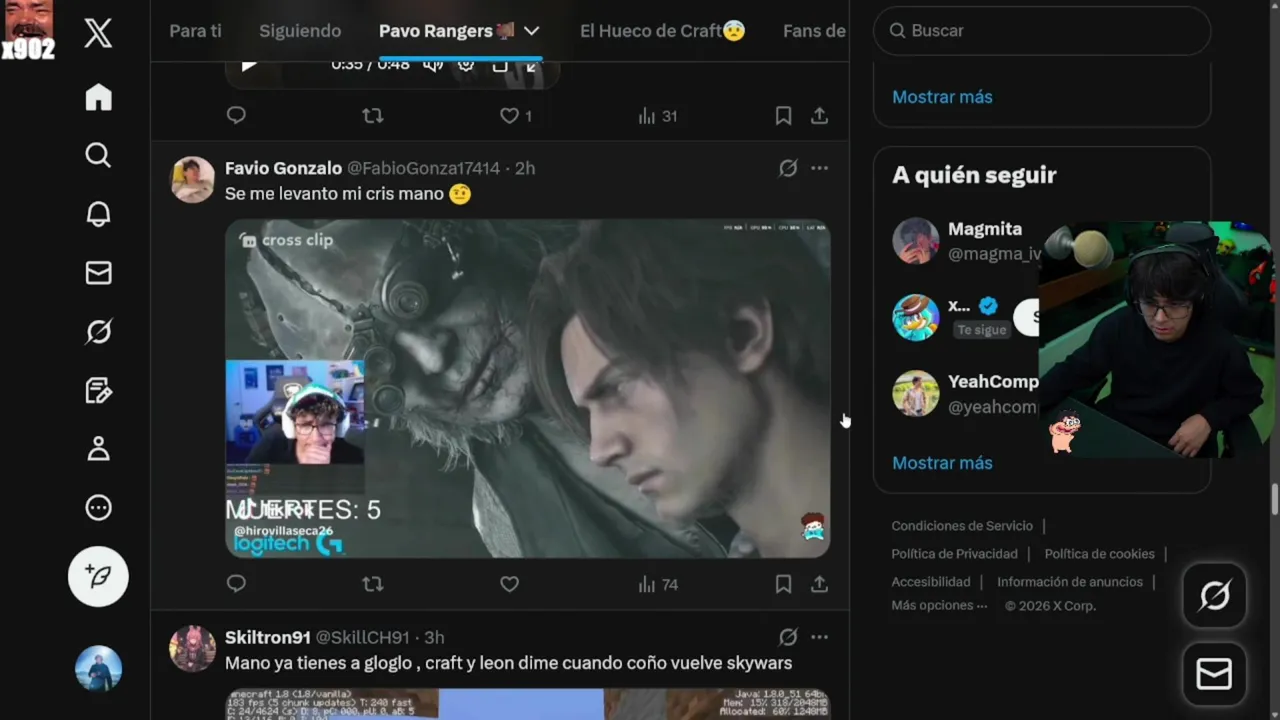This screenshot has height=720, width=1280.
Task: Play the video in the top post
Action: pos(249,65)
